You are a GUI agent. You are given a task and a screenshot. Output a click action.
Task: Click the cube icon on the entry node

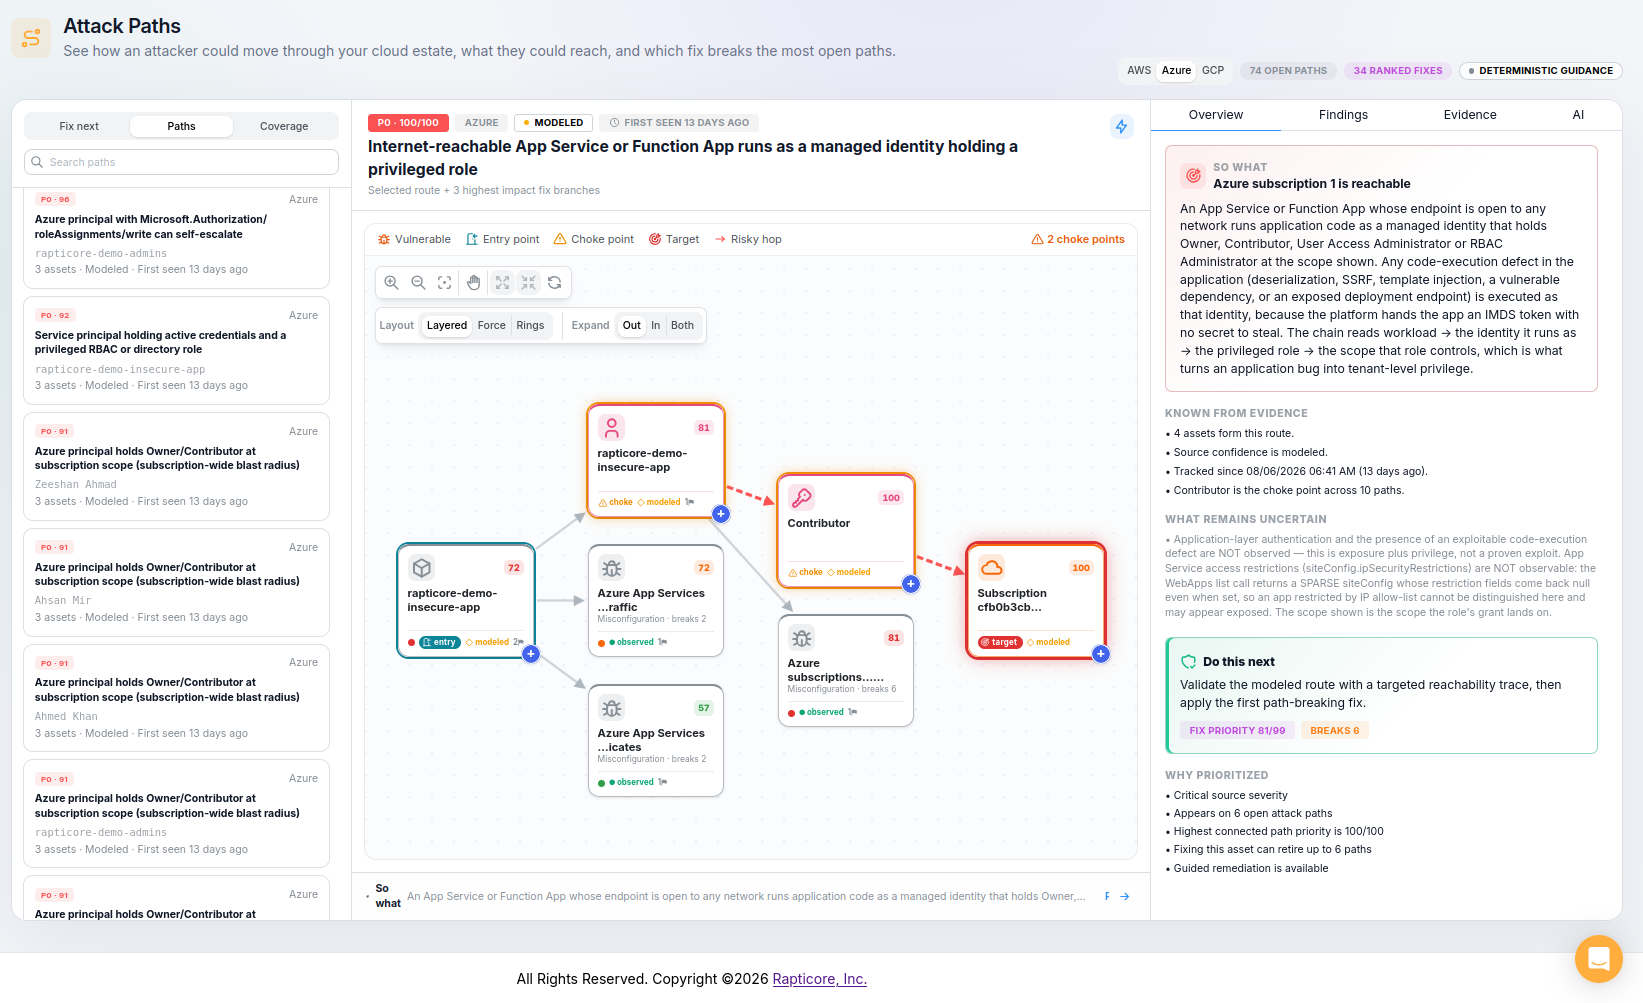tap(421, 568)
